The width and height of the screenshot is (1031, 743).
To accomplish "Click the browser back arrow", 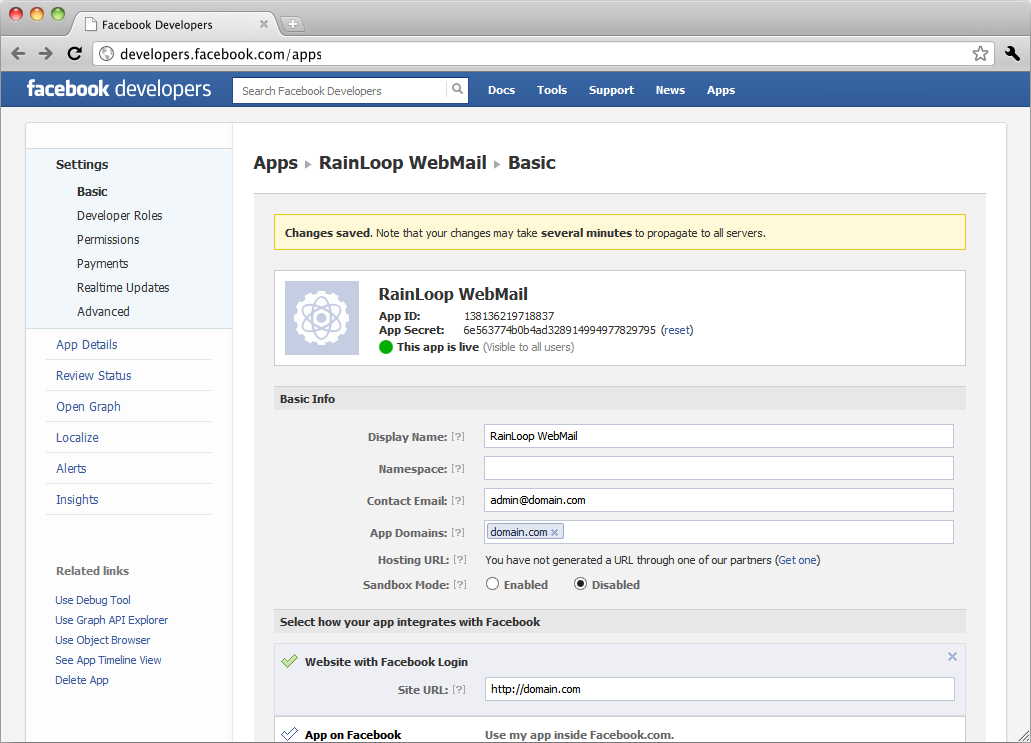I will (18, 54).
